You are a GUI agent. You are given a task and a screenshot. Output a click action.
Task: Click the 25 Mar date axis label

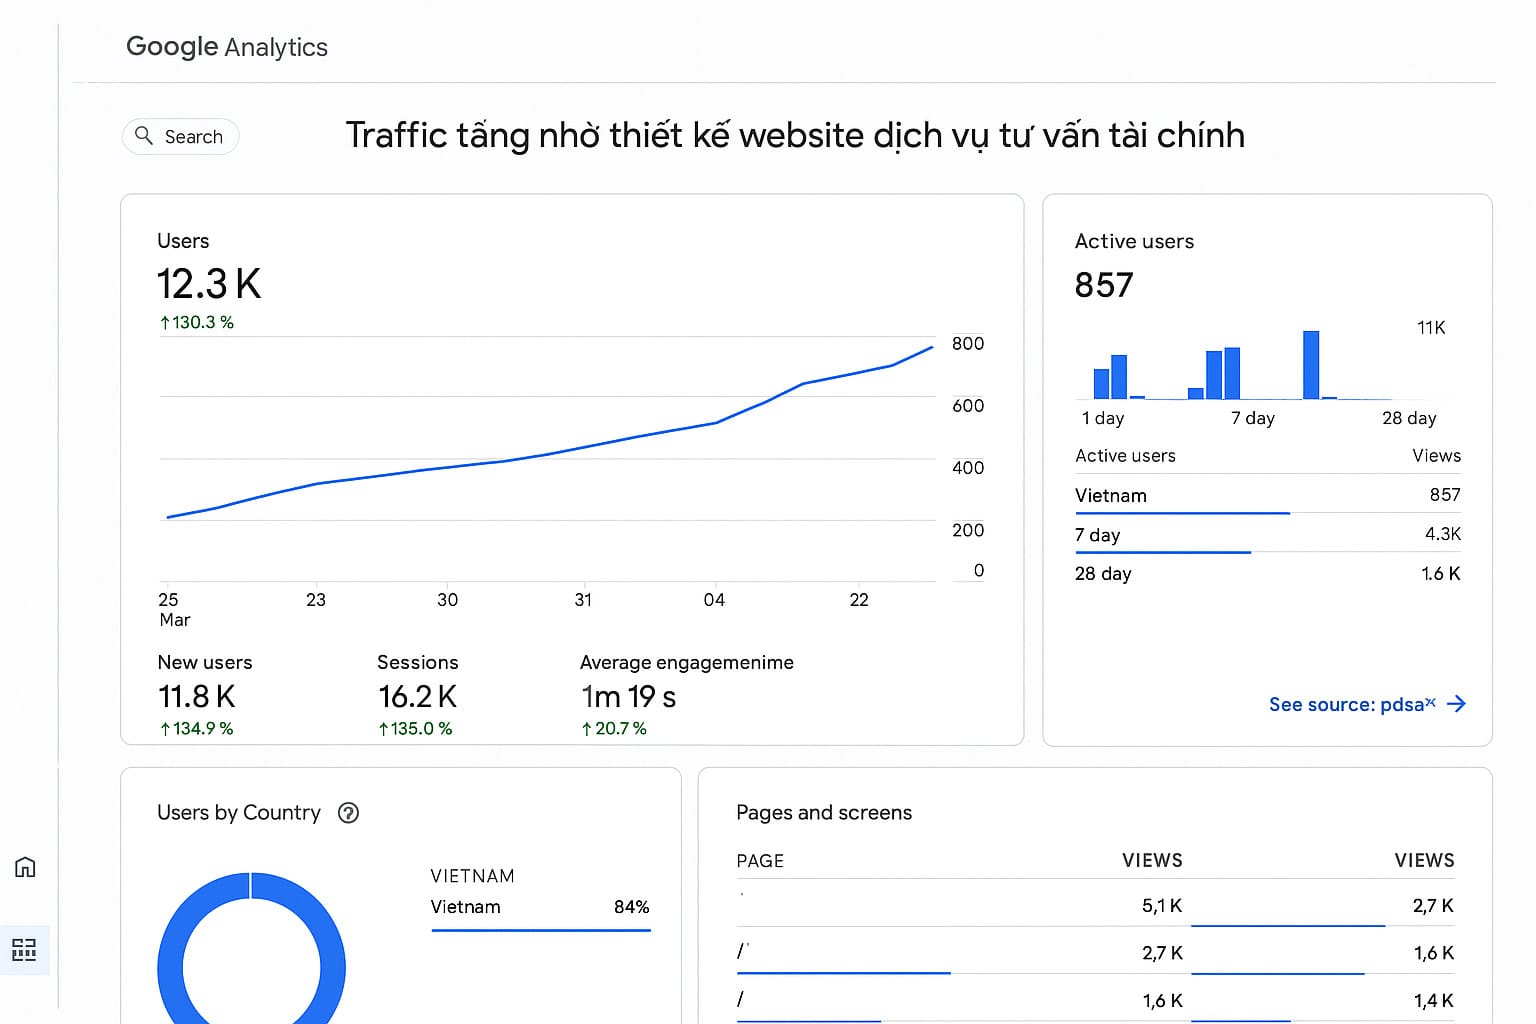(173, 609)
